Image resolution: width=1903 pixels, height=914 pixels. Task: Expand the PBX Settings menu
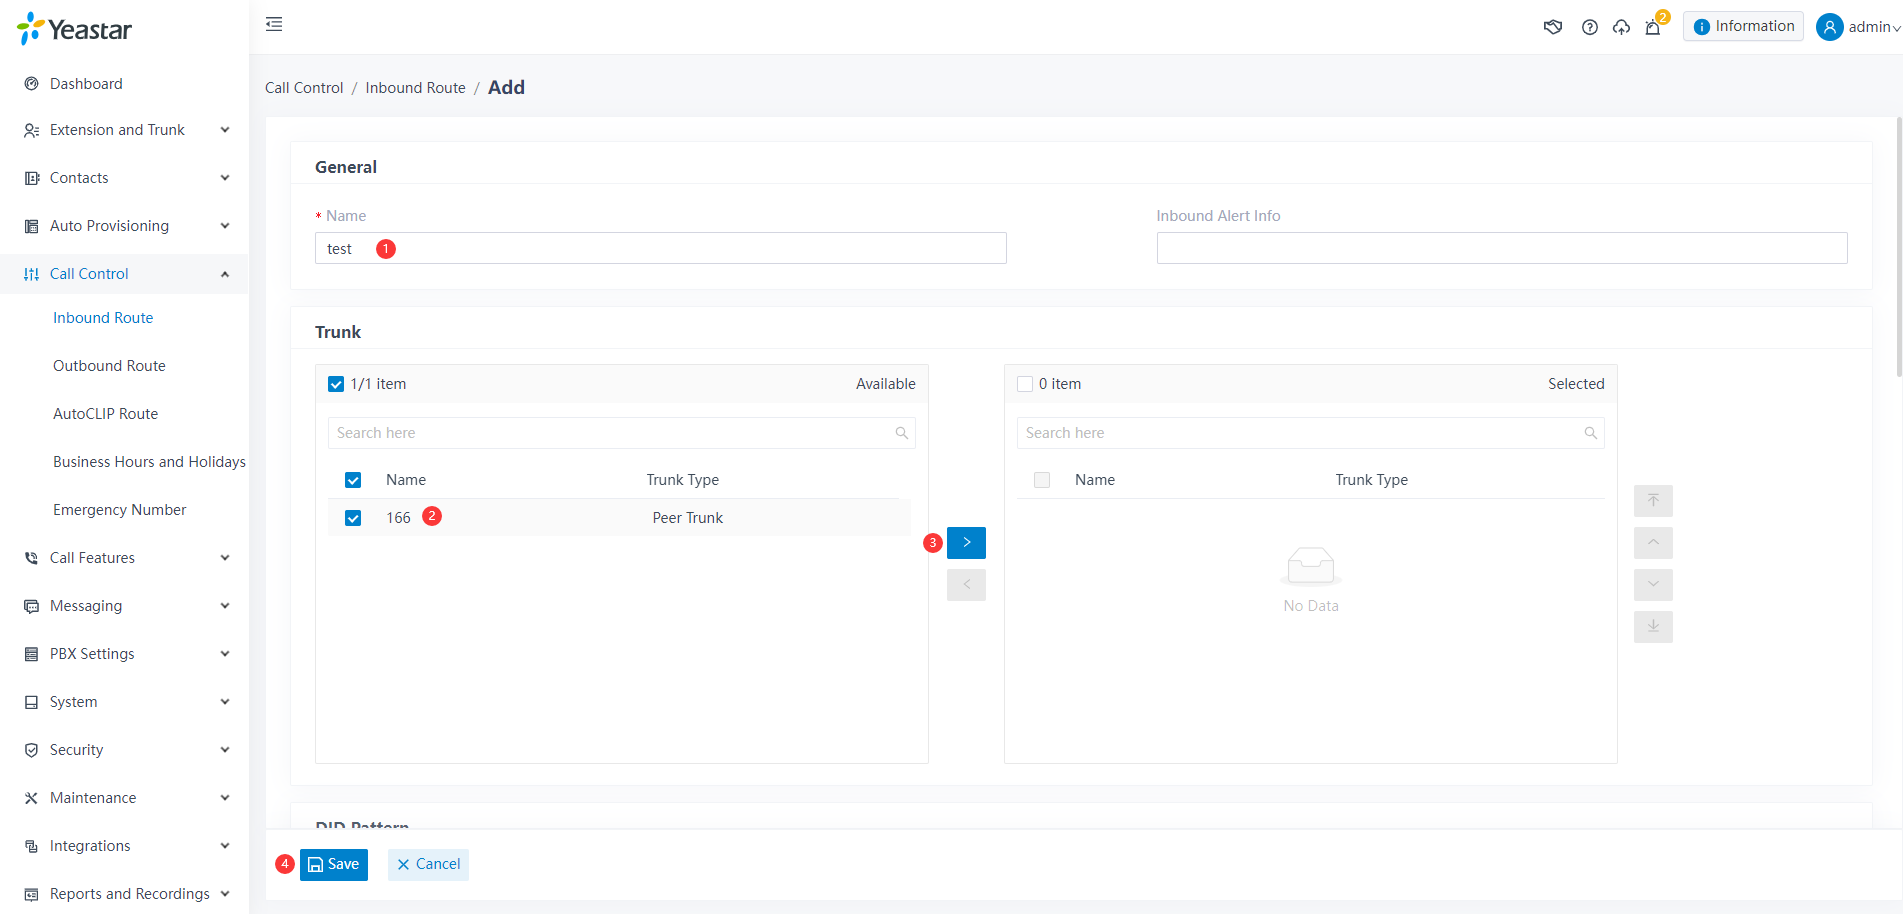pos(125,654)
